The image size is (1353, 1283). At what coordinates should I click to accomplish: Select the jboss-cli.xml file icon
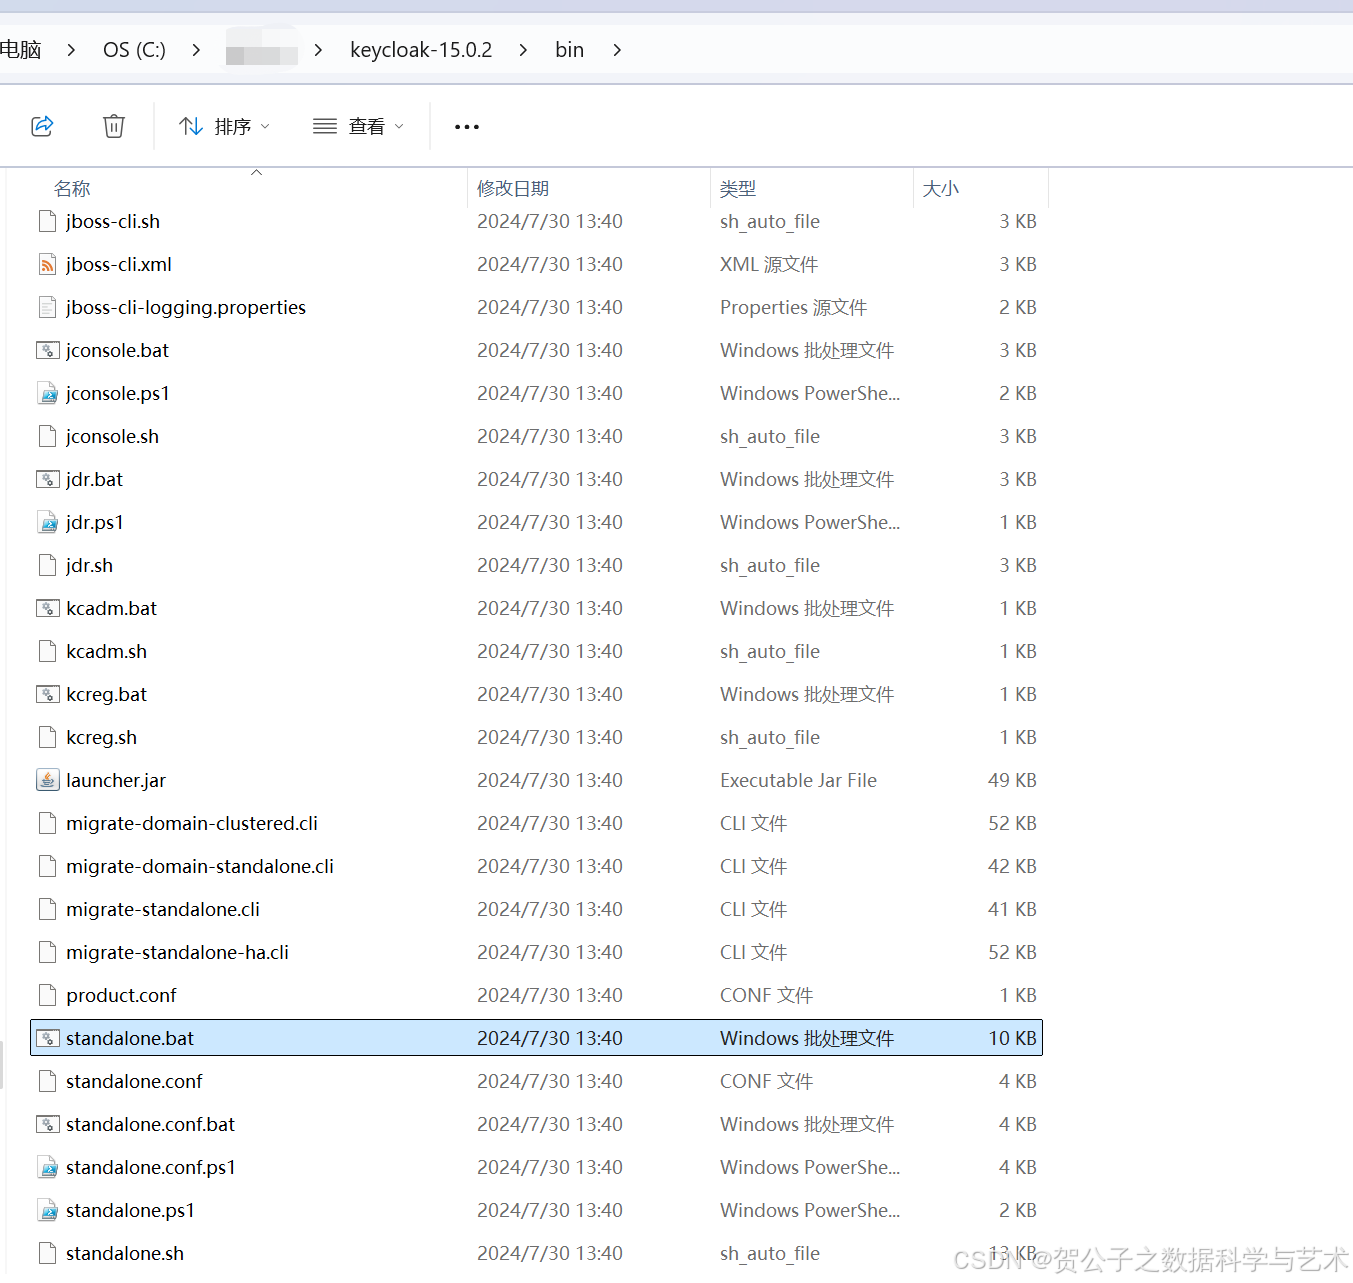coord(47,264)
